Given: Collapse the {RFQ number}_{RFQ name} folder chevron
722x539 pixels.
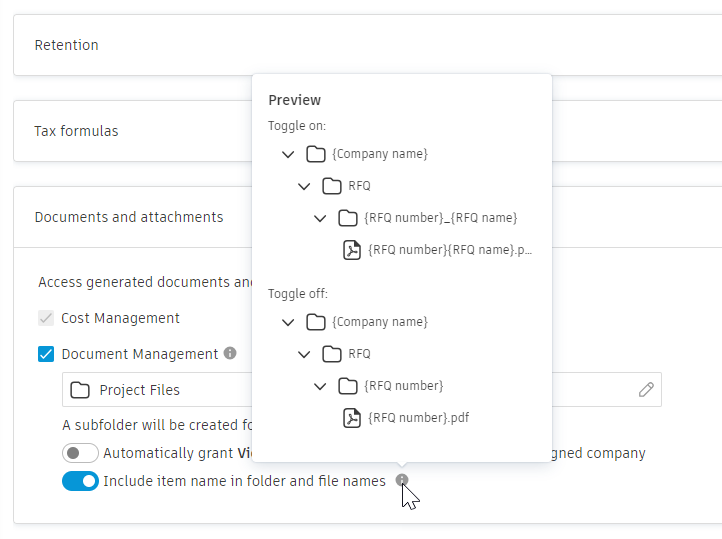Looking at the screenshot, I should (320, 218).
